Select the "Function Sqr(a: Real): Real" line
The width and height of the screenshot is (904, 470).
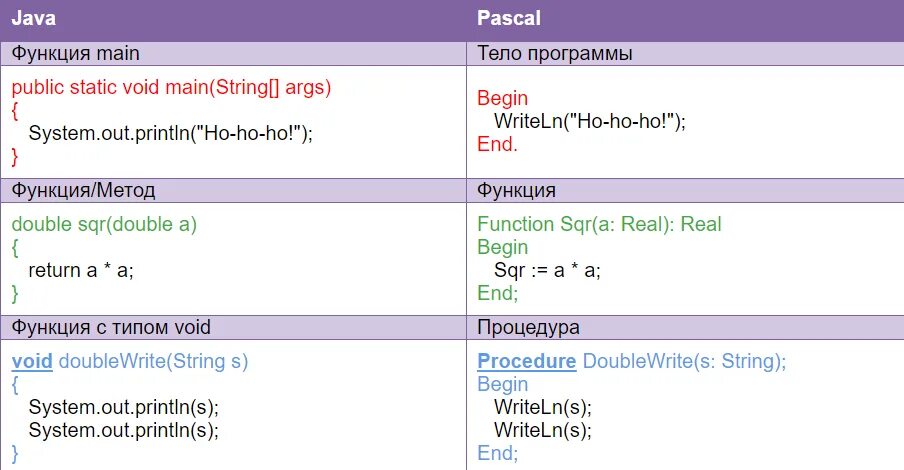pos(599,224)
